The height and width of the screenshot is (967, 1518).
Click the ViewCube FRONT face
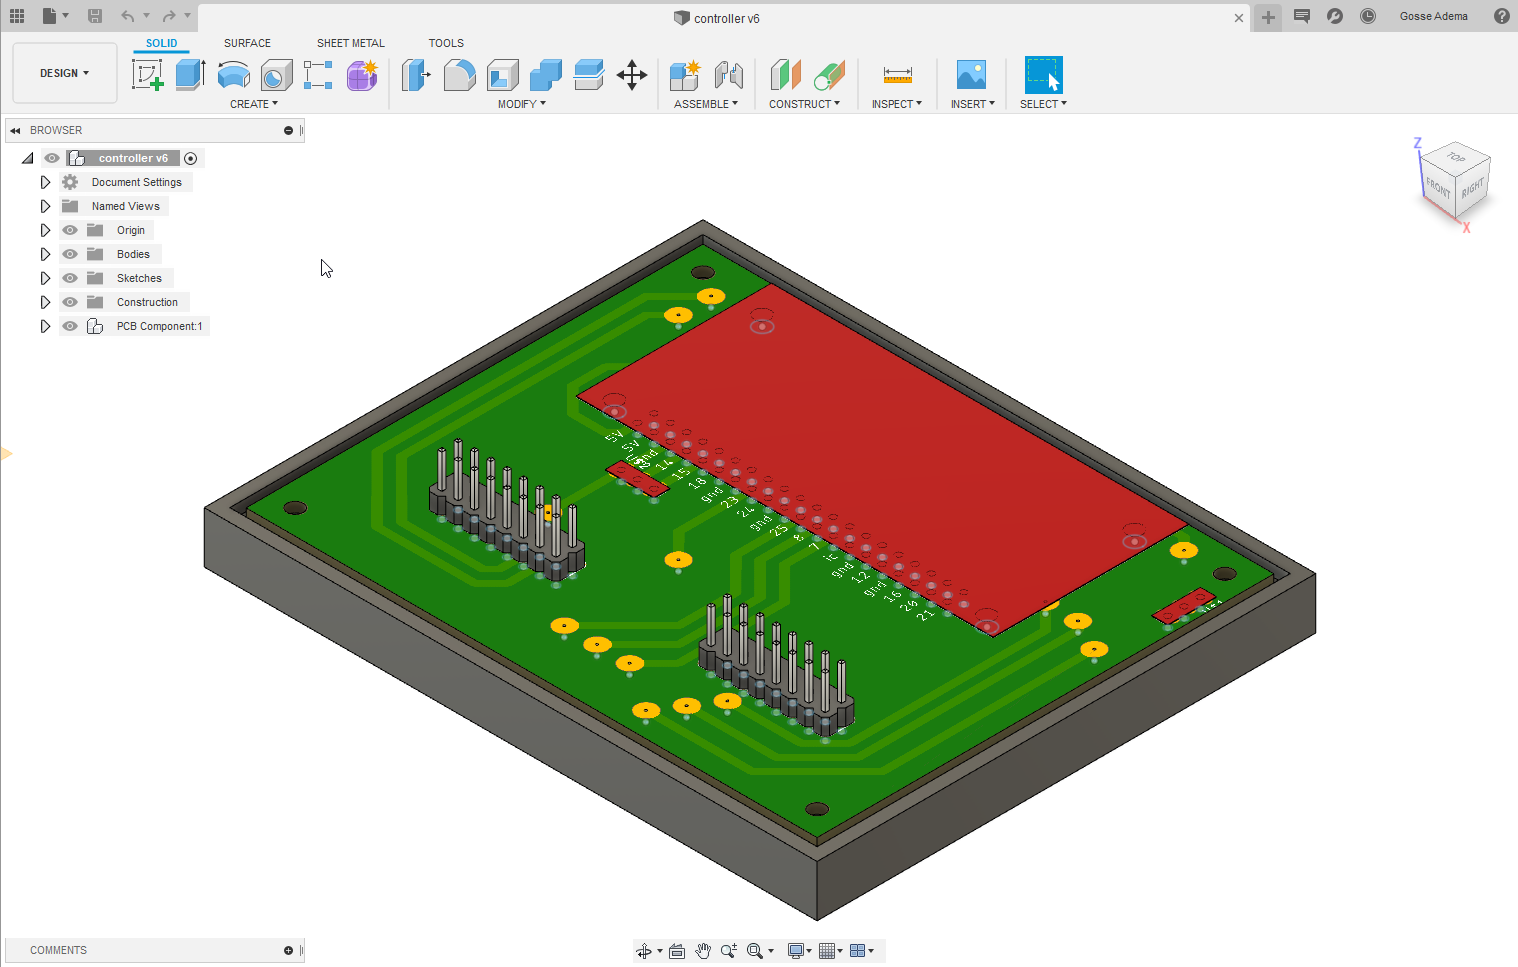pos(1438,187)
